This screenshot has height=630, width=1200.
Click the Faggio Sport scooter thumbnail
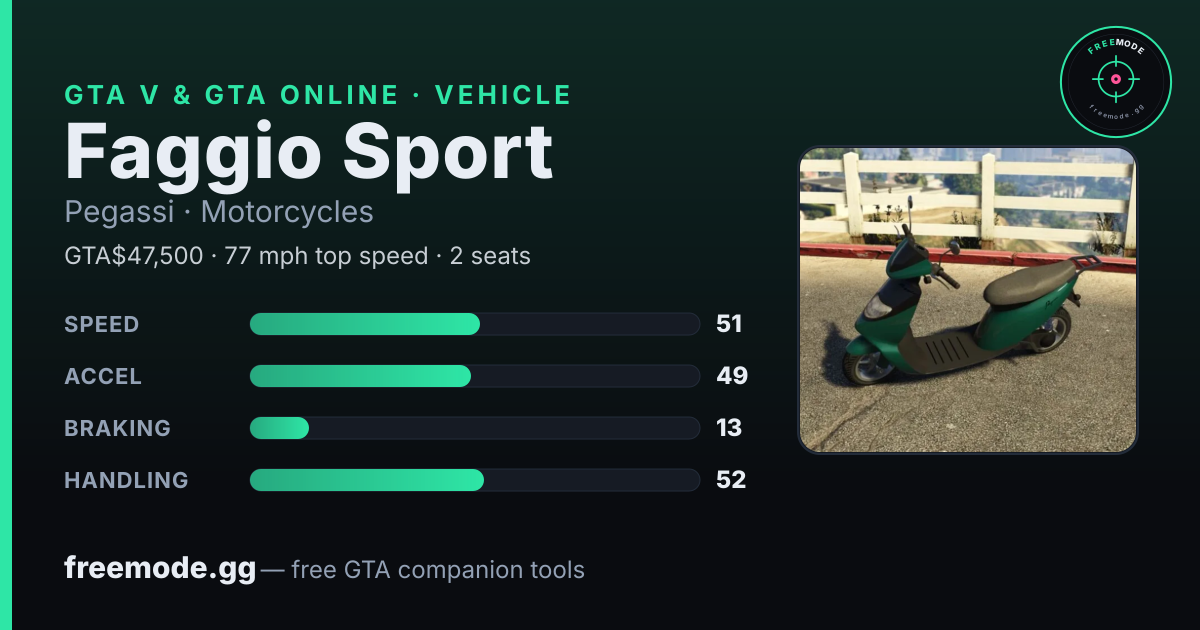click(968, 300)
